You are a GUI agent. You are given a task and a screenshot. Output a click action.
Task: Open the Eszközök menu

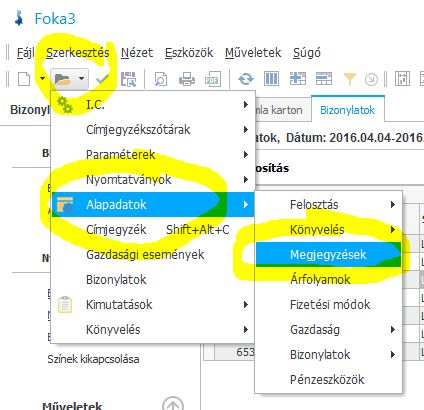(189, 53)
